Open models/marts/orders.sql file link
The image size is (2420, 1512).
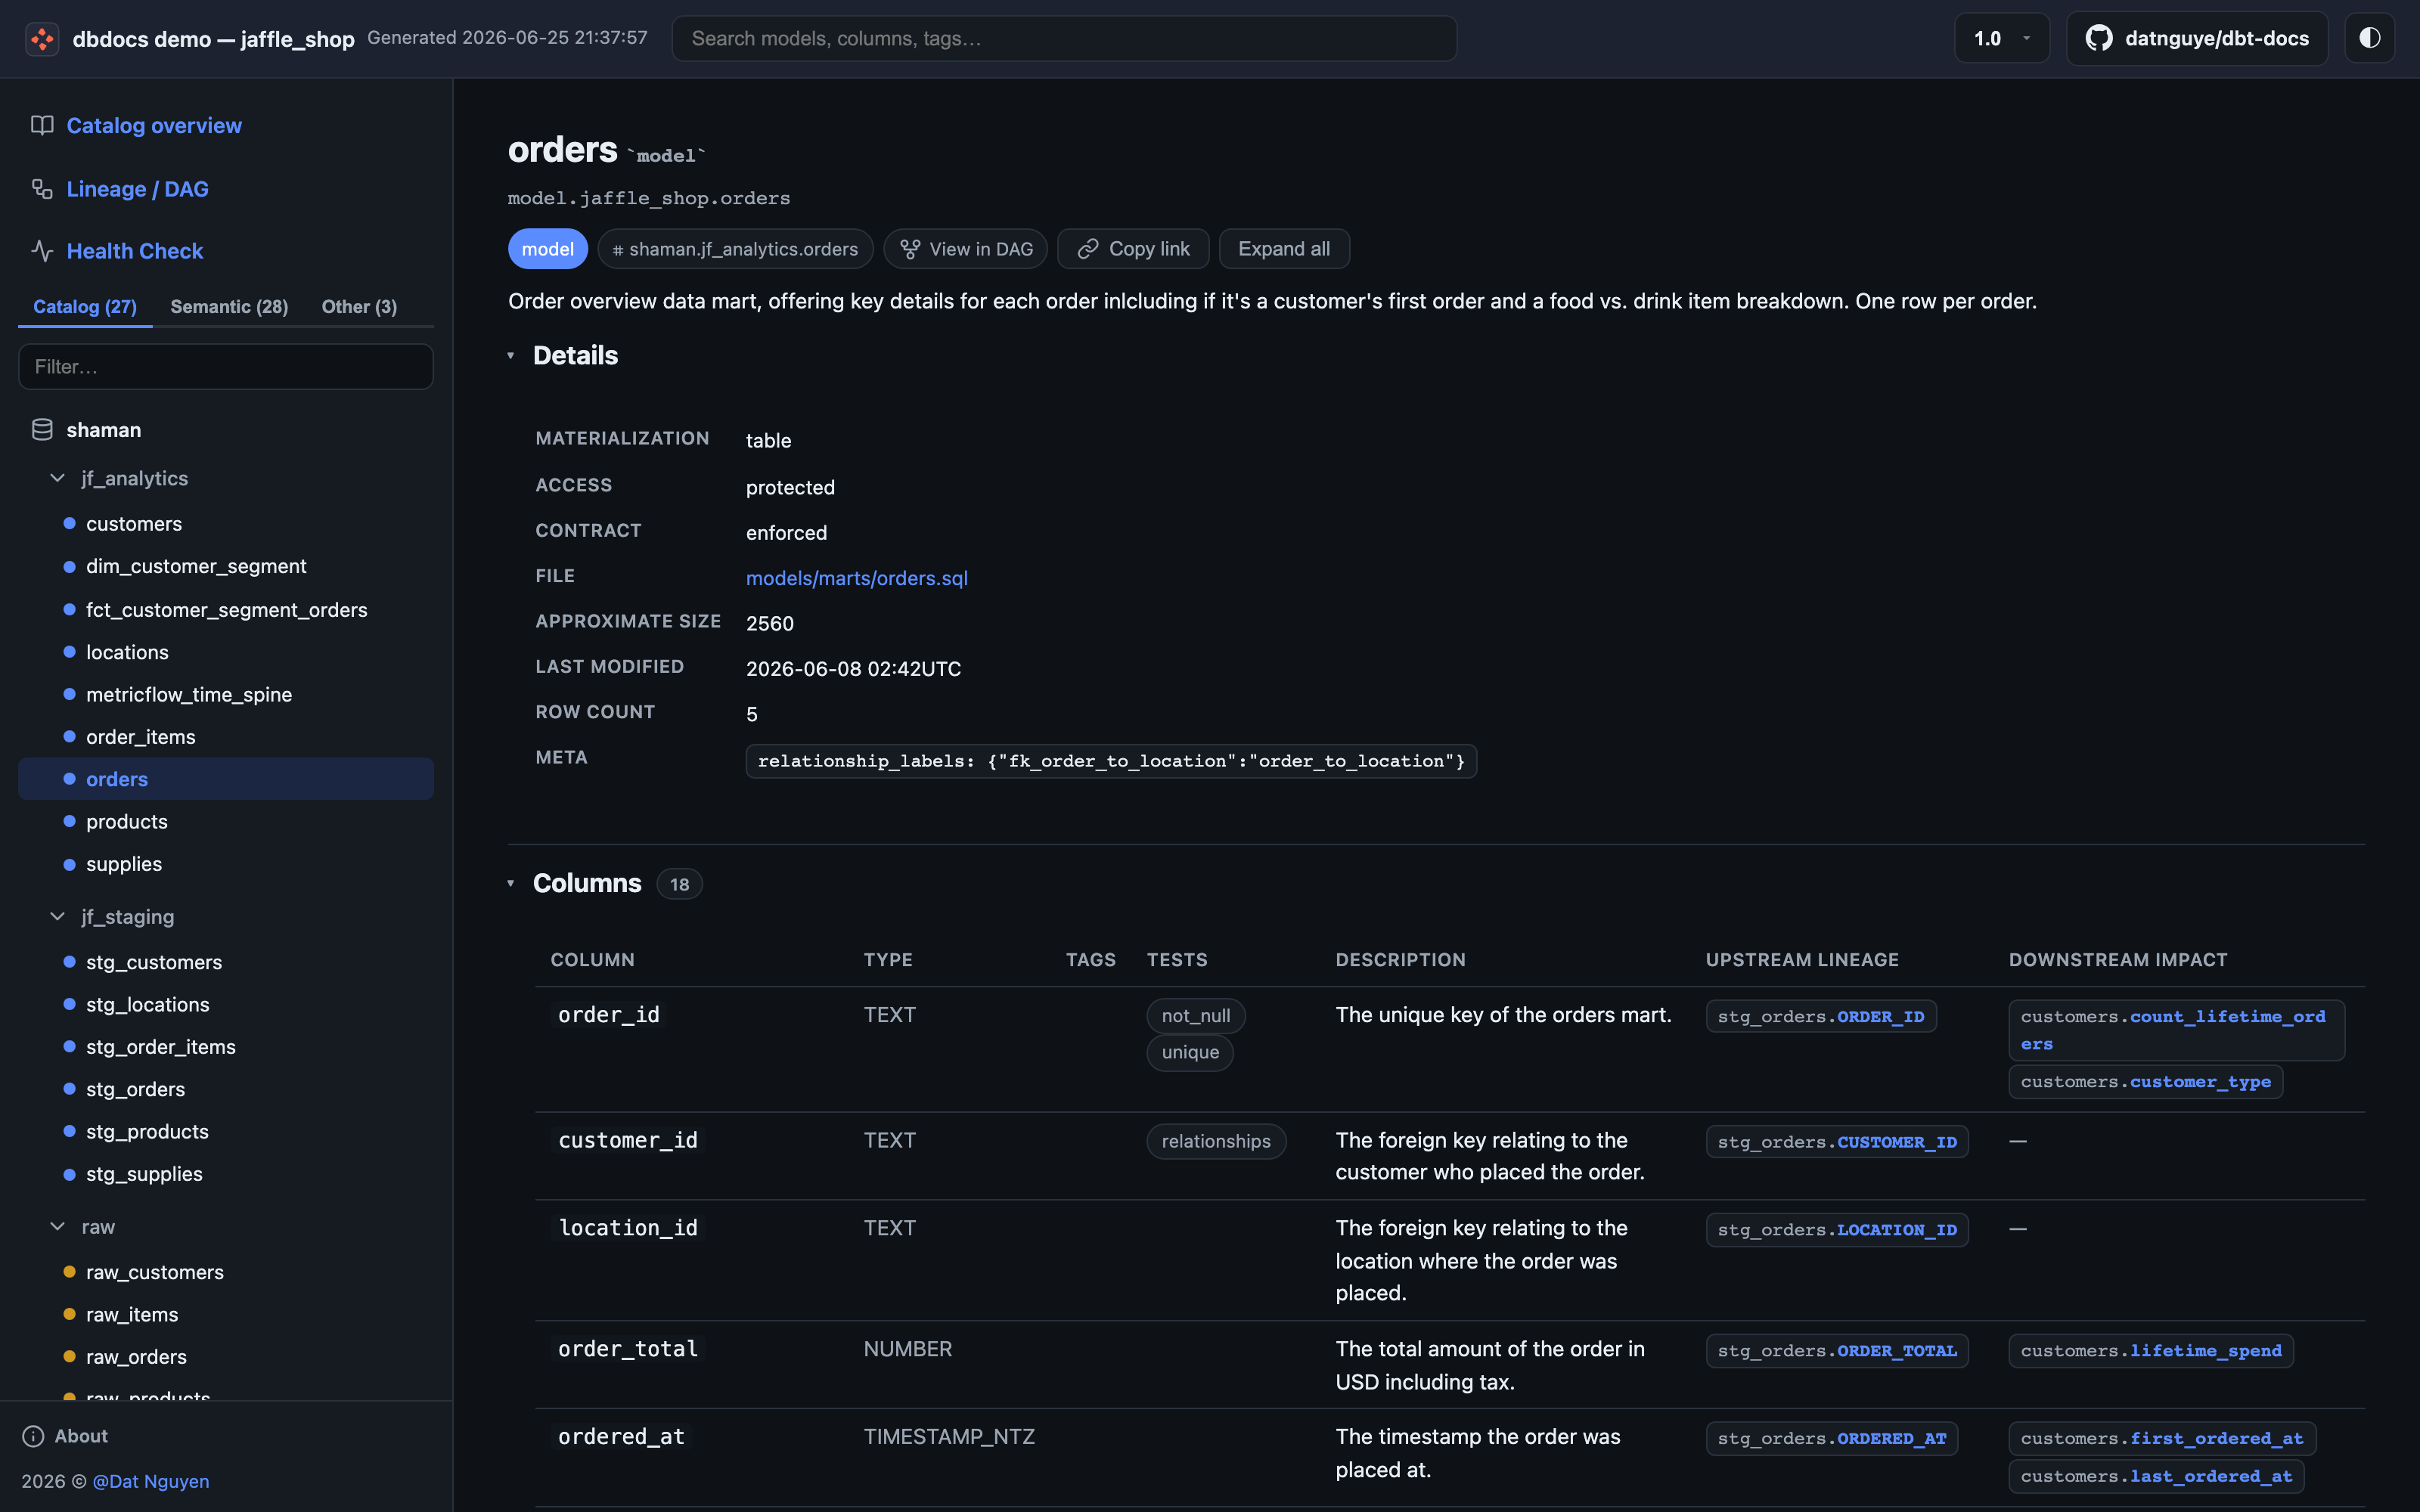[857, 578]
